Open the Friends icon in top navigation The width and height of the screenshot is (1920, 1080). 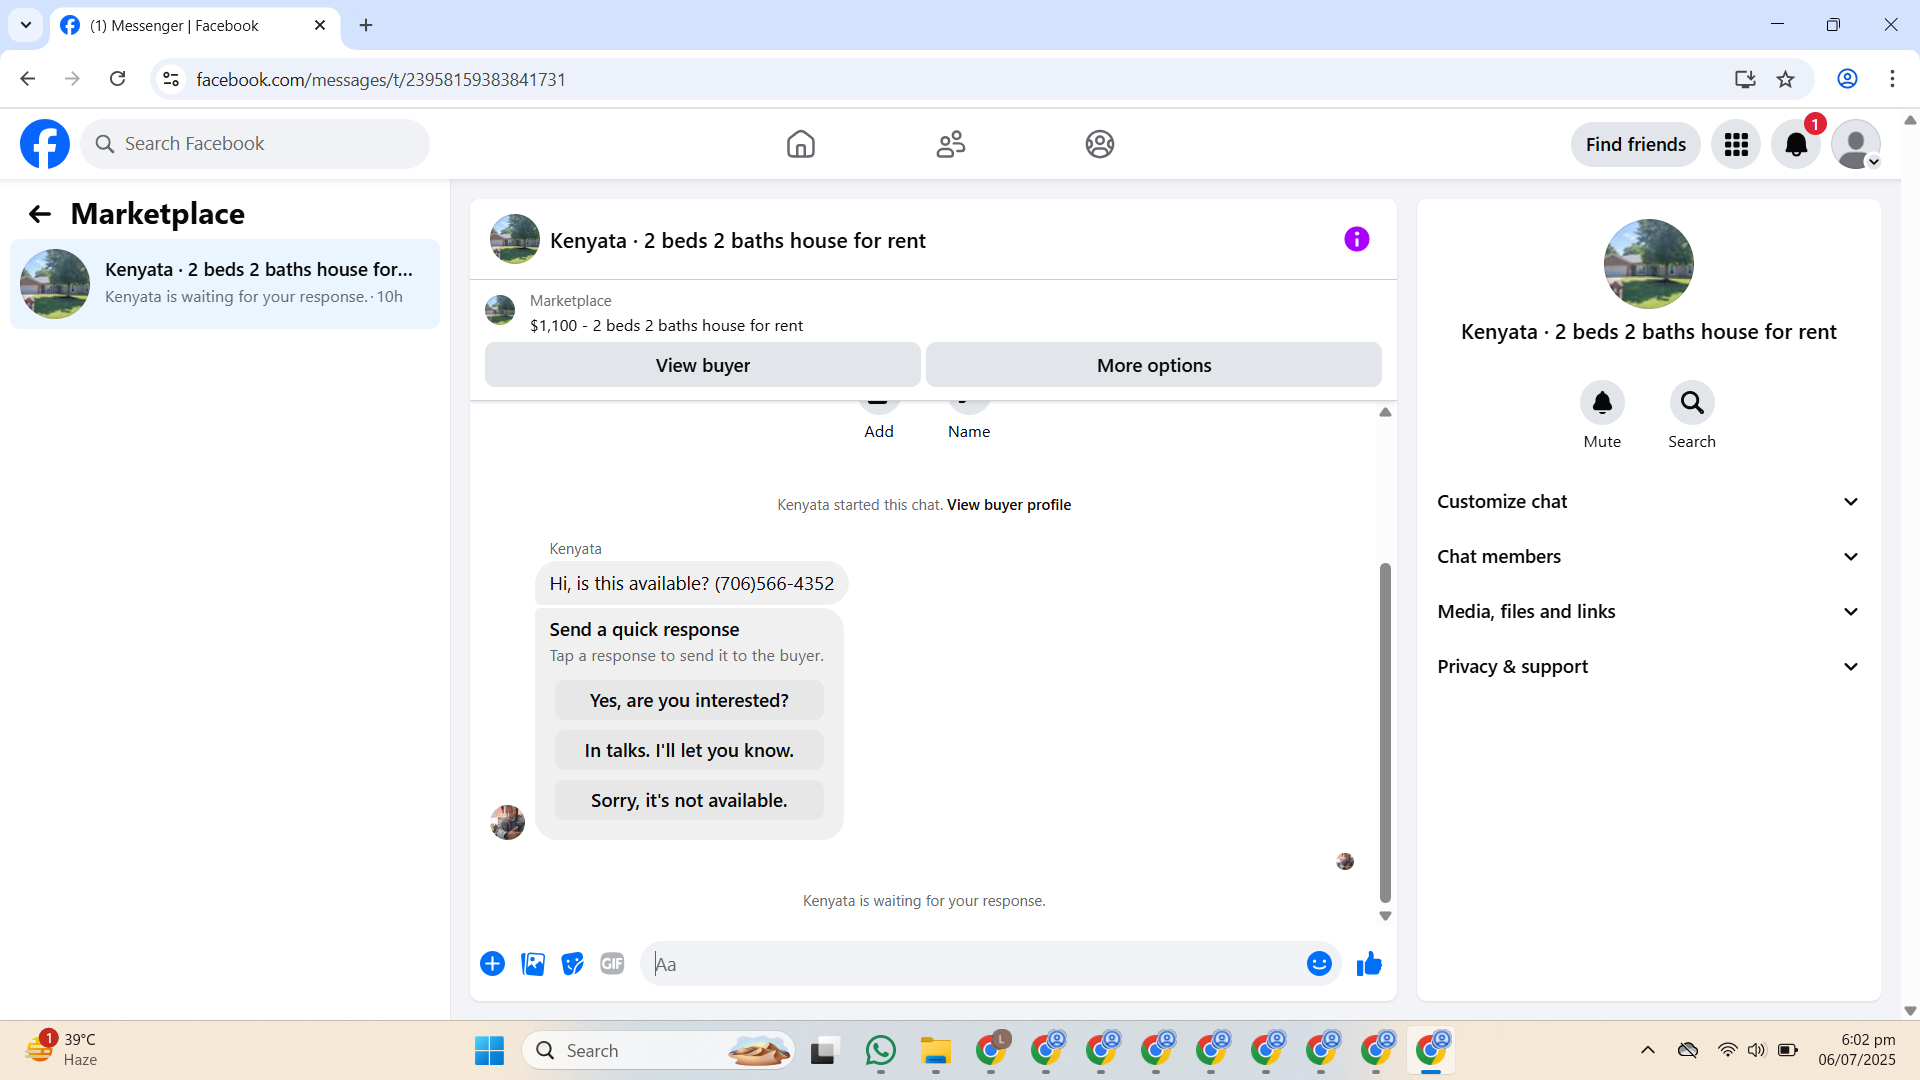click(x=951, y=144)
